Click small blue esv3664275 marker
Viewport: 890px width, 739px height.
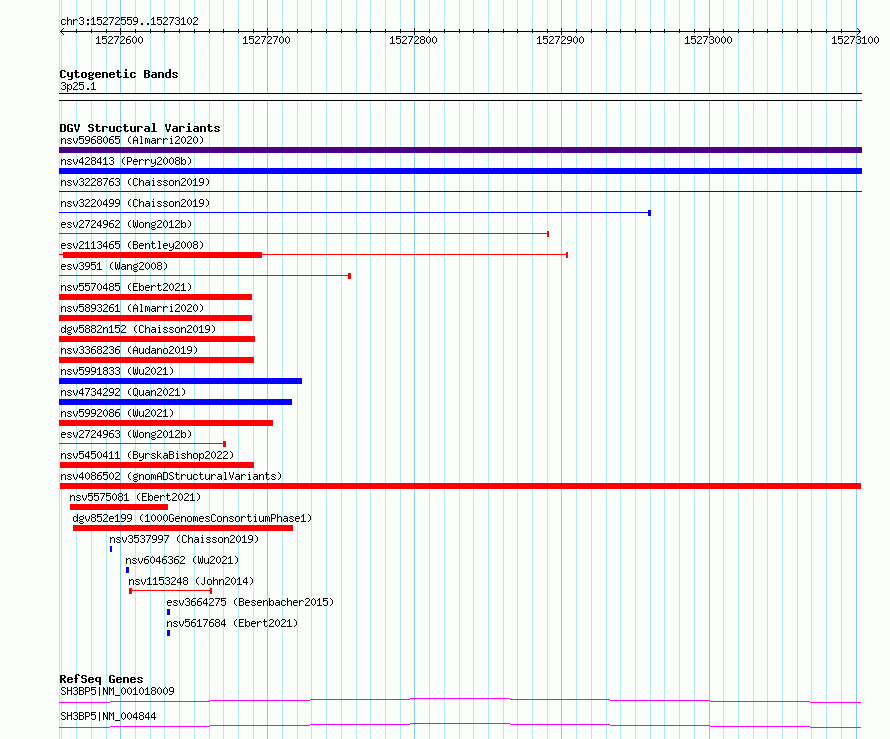169,612
